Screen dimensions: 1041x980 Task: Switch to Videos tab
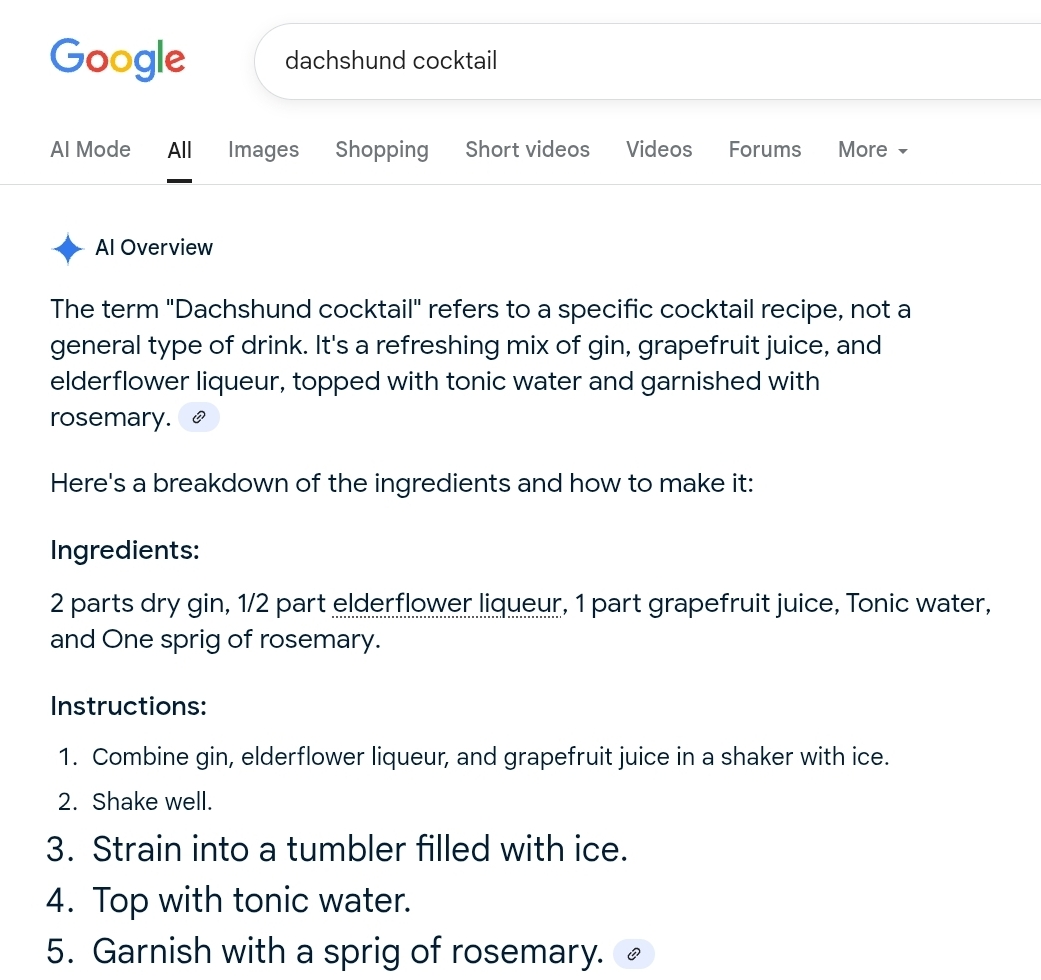coord(659,150)
